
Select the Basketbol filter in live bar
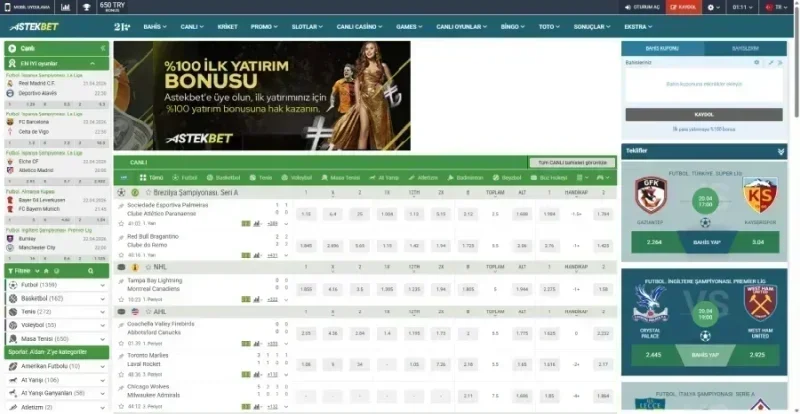click(223, 178)
